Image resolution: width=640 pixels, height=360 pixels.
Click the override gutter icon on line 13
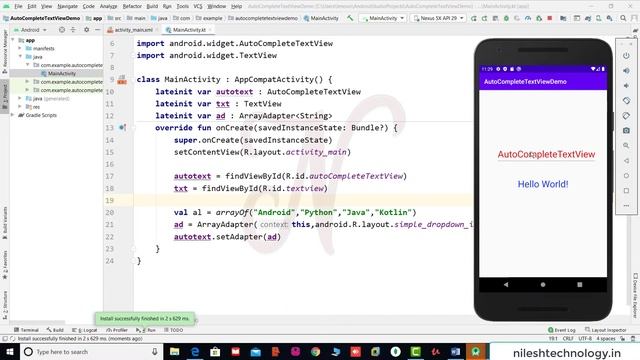[122, 128]
